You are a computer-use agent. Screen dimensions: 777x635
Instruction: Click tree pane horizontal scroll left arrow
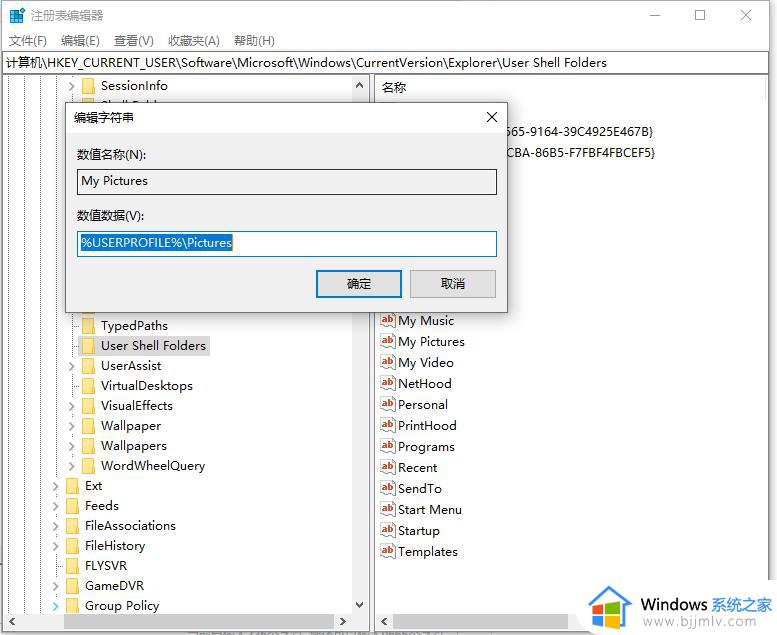(x=12, y=621)
